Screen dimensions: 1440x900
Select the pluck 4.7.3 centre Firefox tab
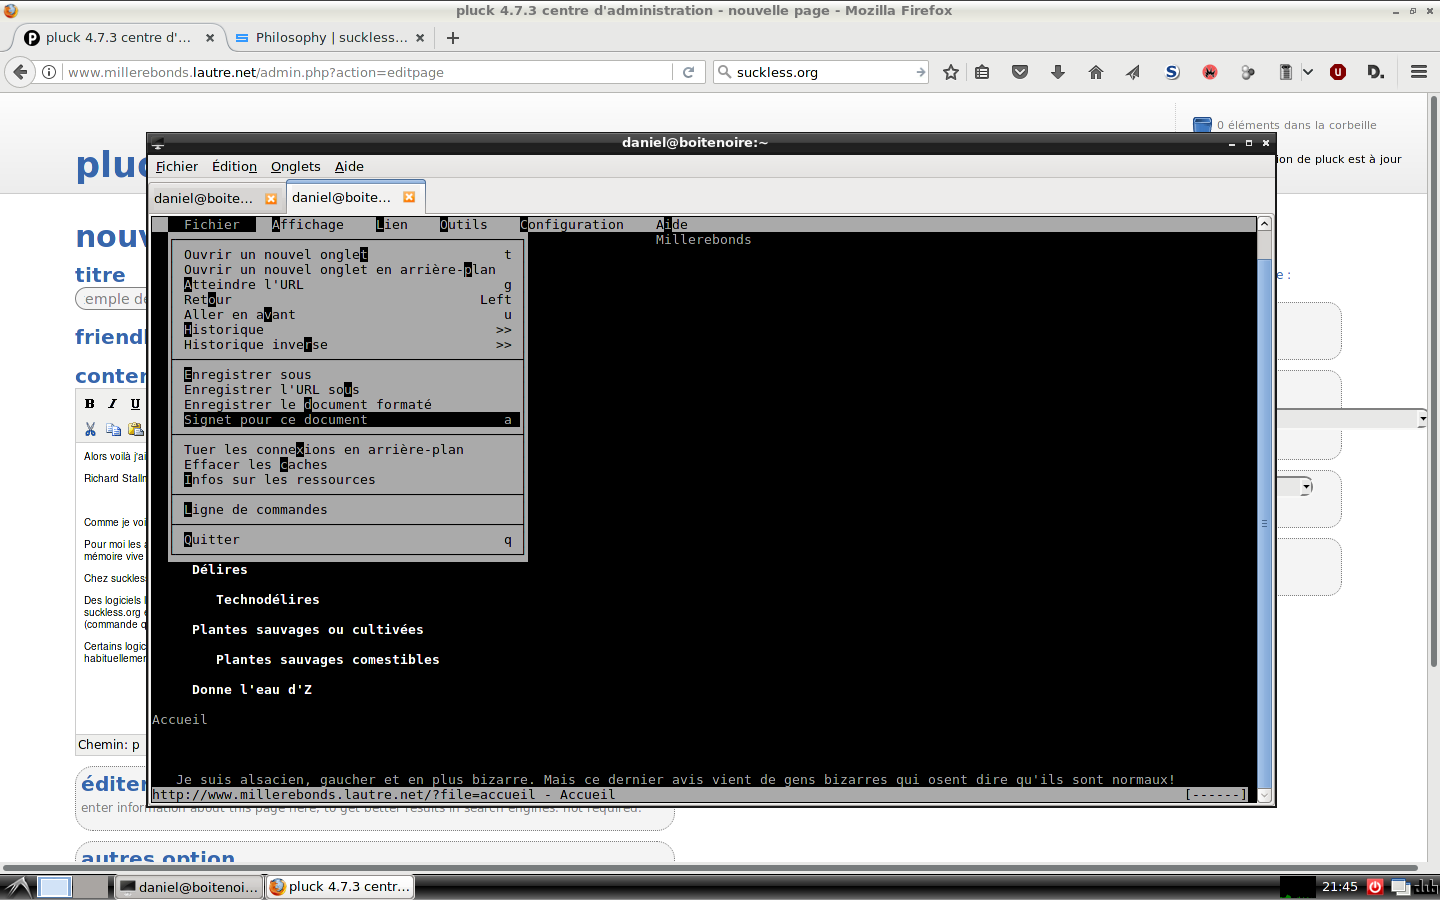118,38
